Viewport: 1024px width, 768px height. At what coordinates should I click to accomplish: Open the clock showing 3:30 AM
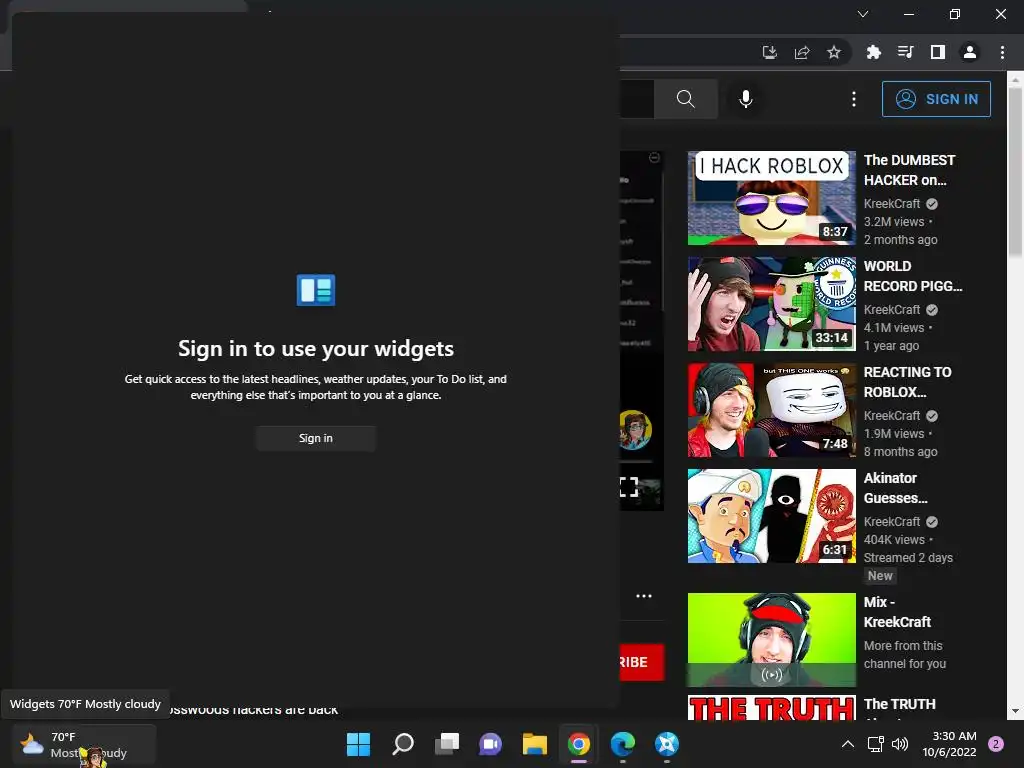(950, 744)
